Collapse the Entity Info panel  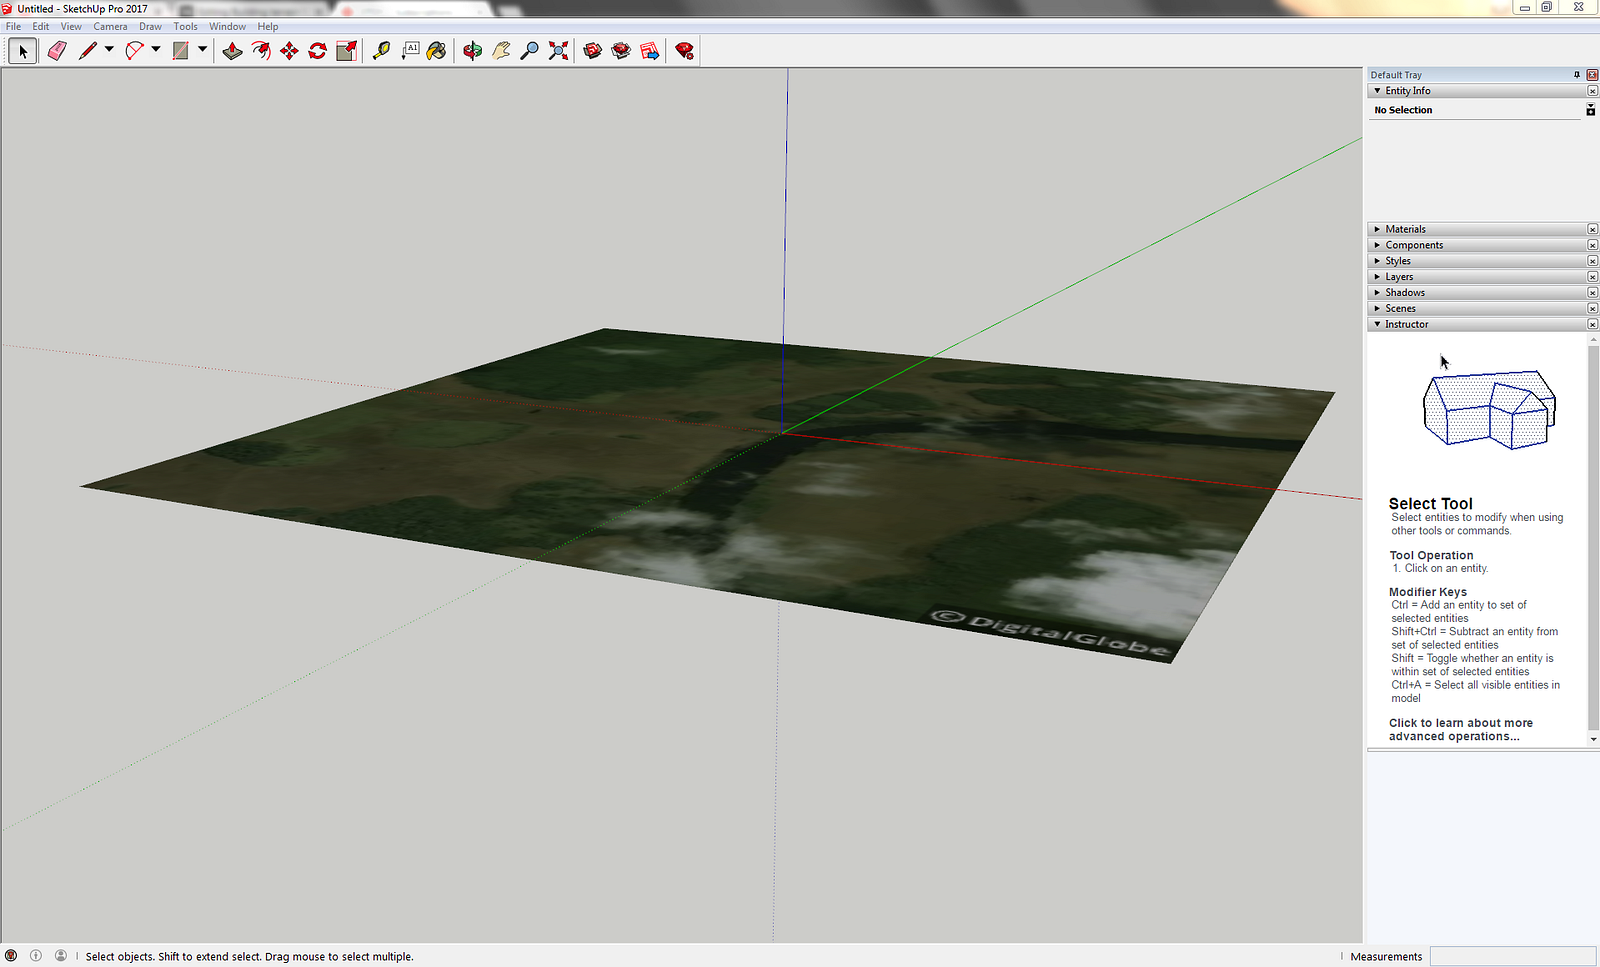[x=1377, y=91]
